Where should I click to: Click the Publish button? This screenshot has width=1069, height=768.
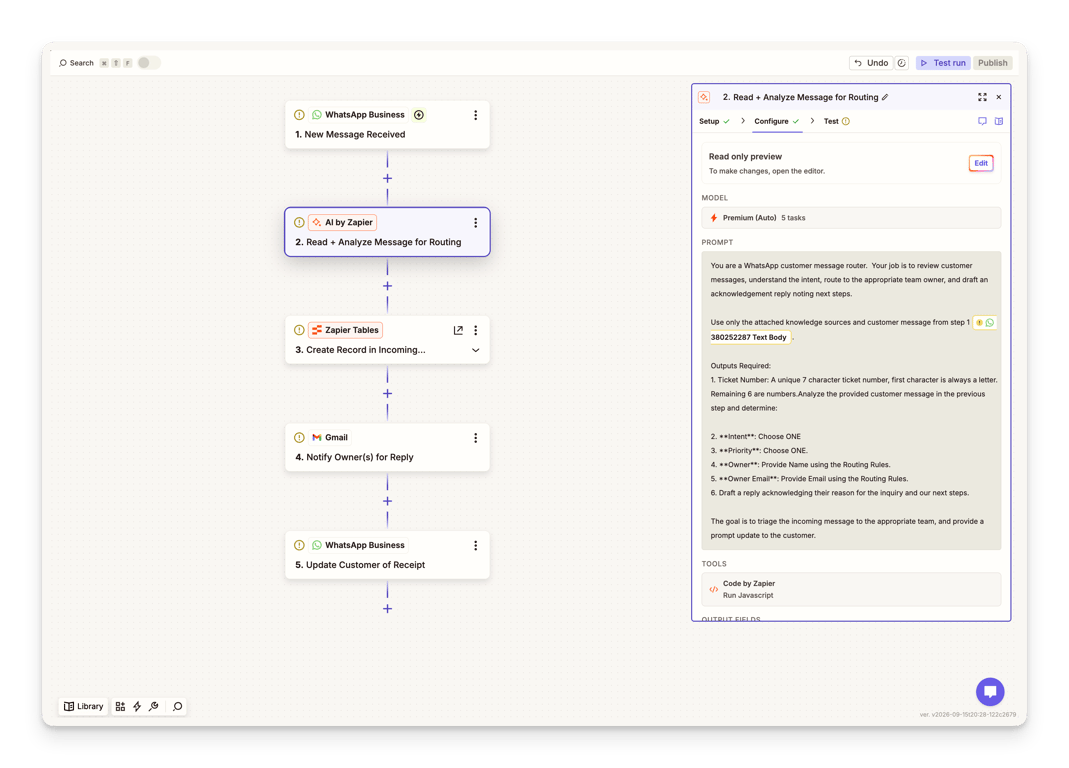coord(993,63)
